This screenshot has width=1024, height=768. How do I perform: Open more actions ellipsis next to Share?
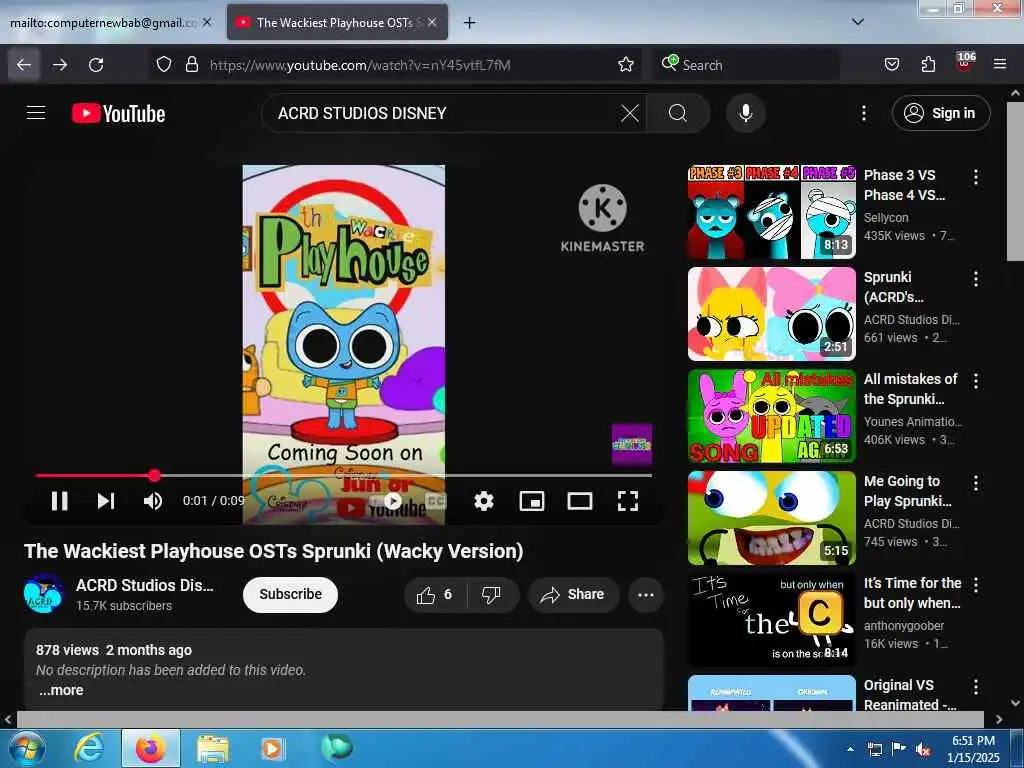tap(645, 595)
